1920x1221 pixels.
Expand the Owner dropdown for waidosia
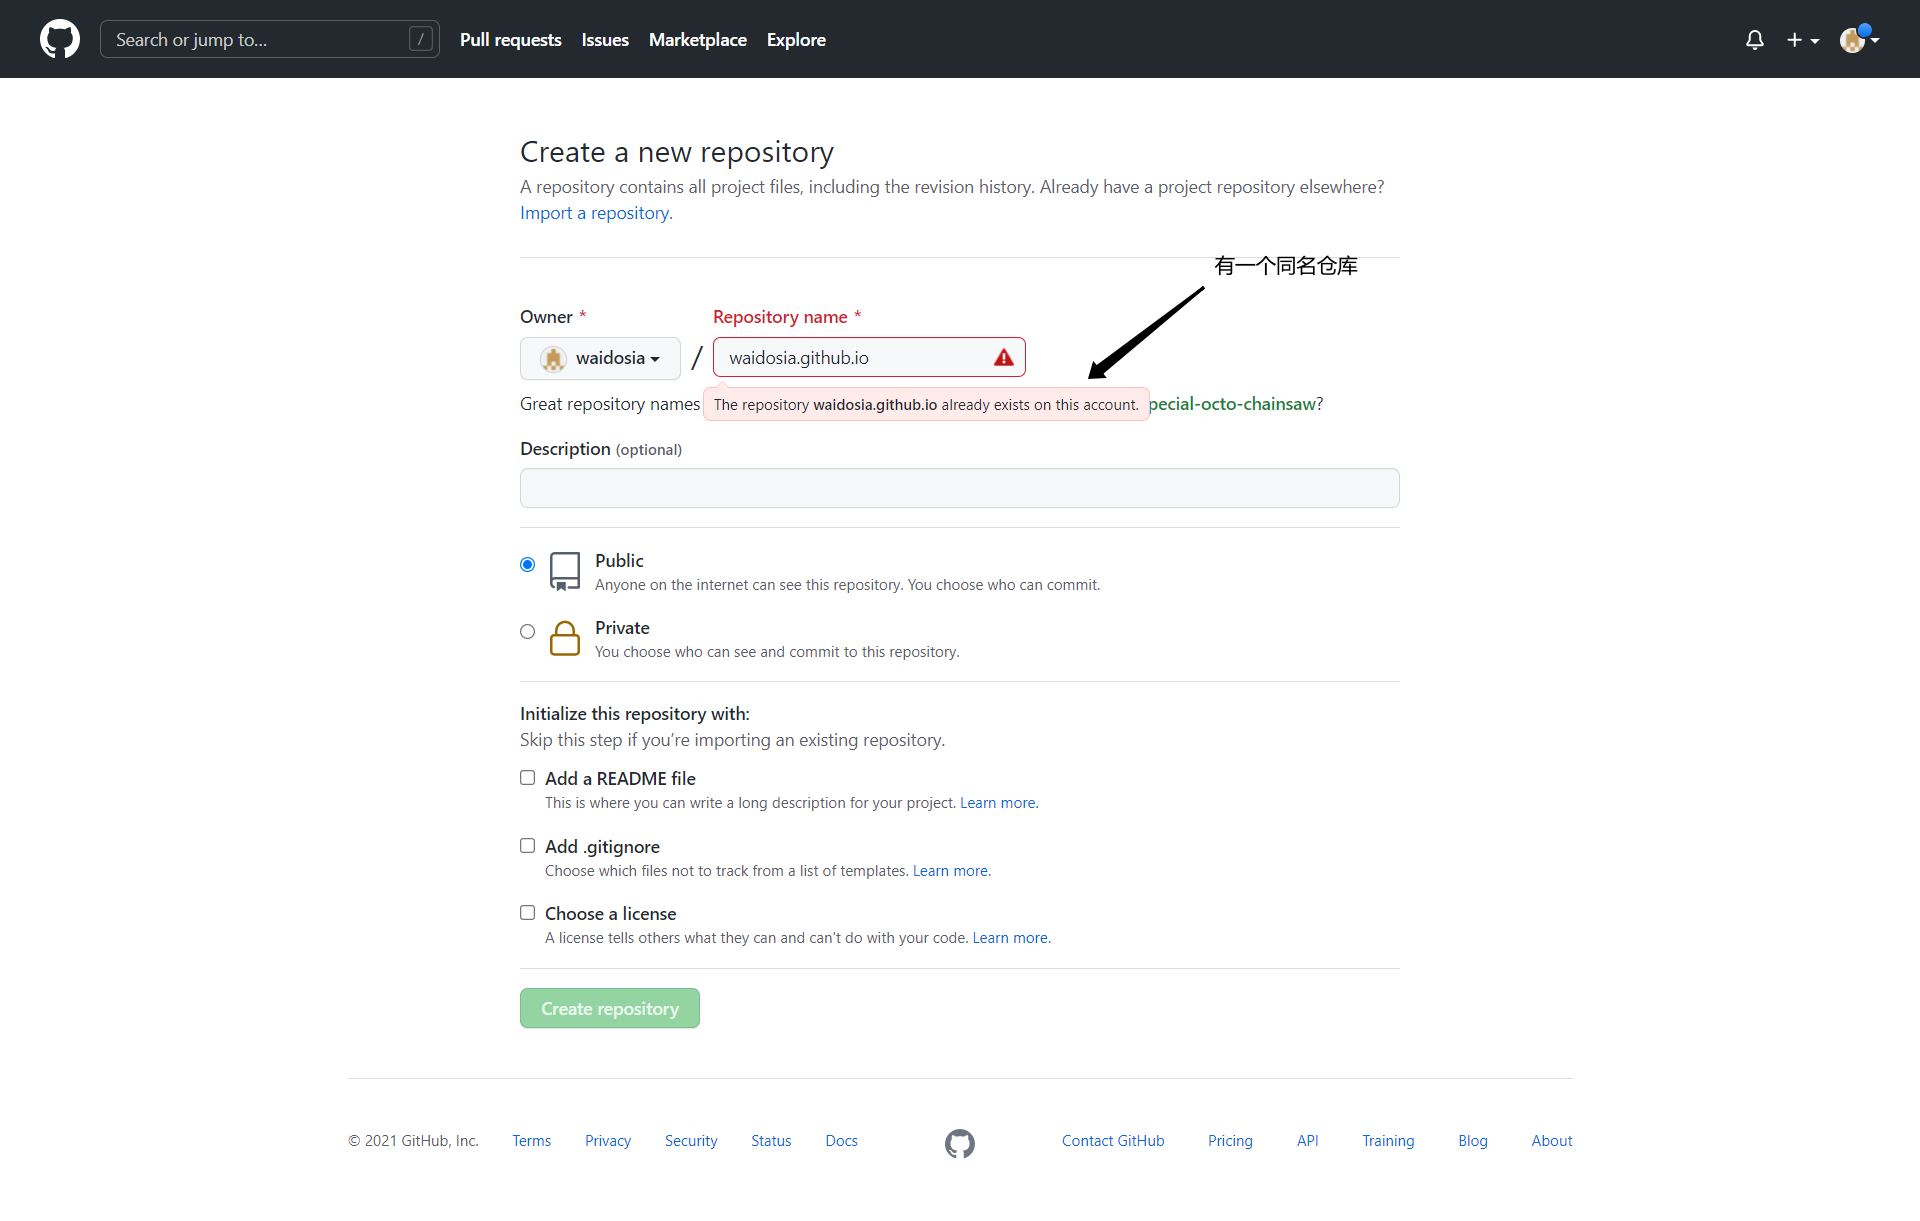pos(602,357)
